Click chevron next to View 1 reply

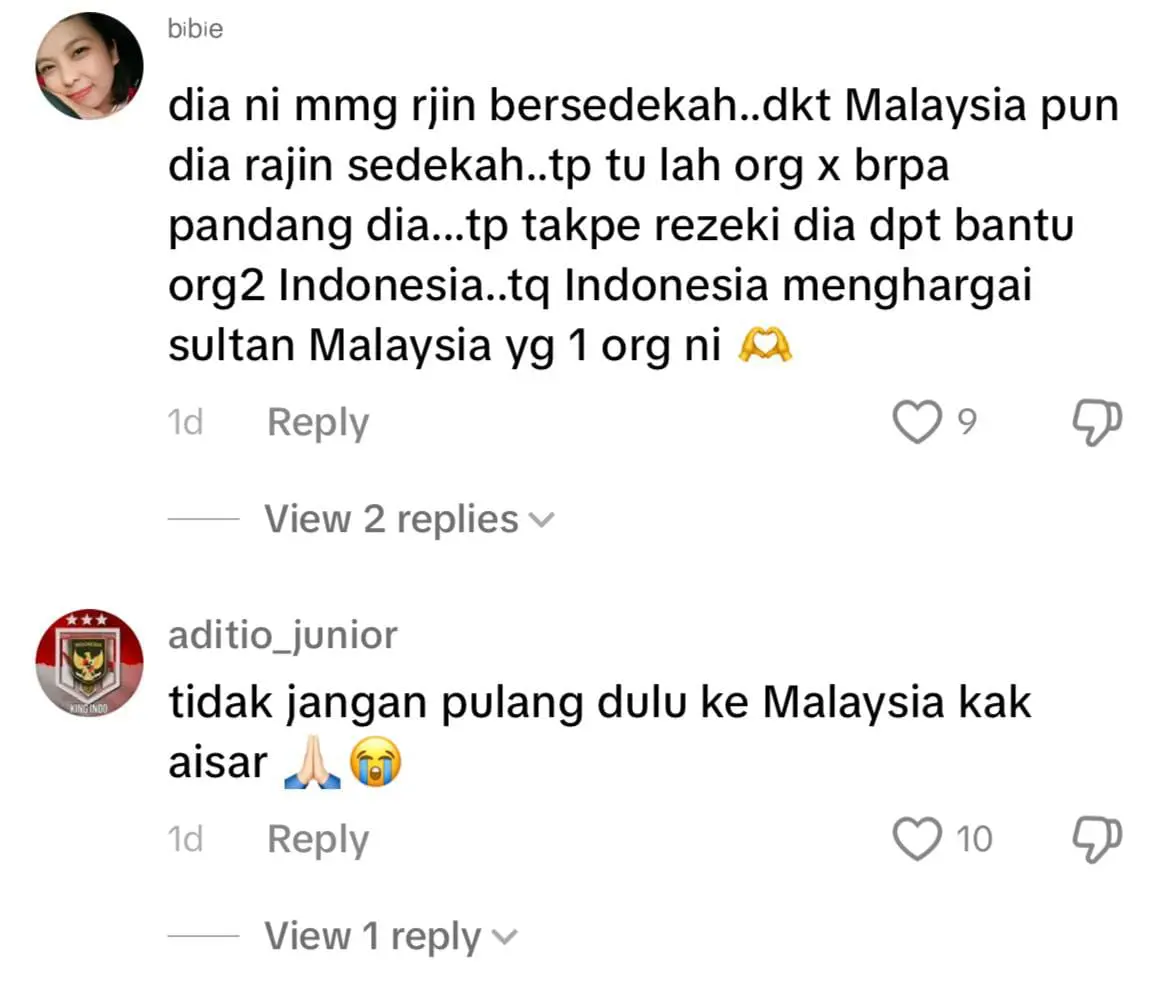(504, 937)
